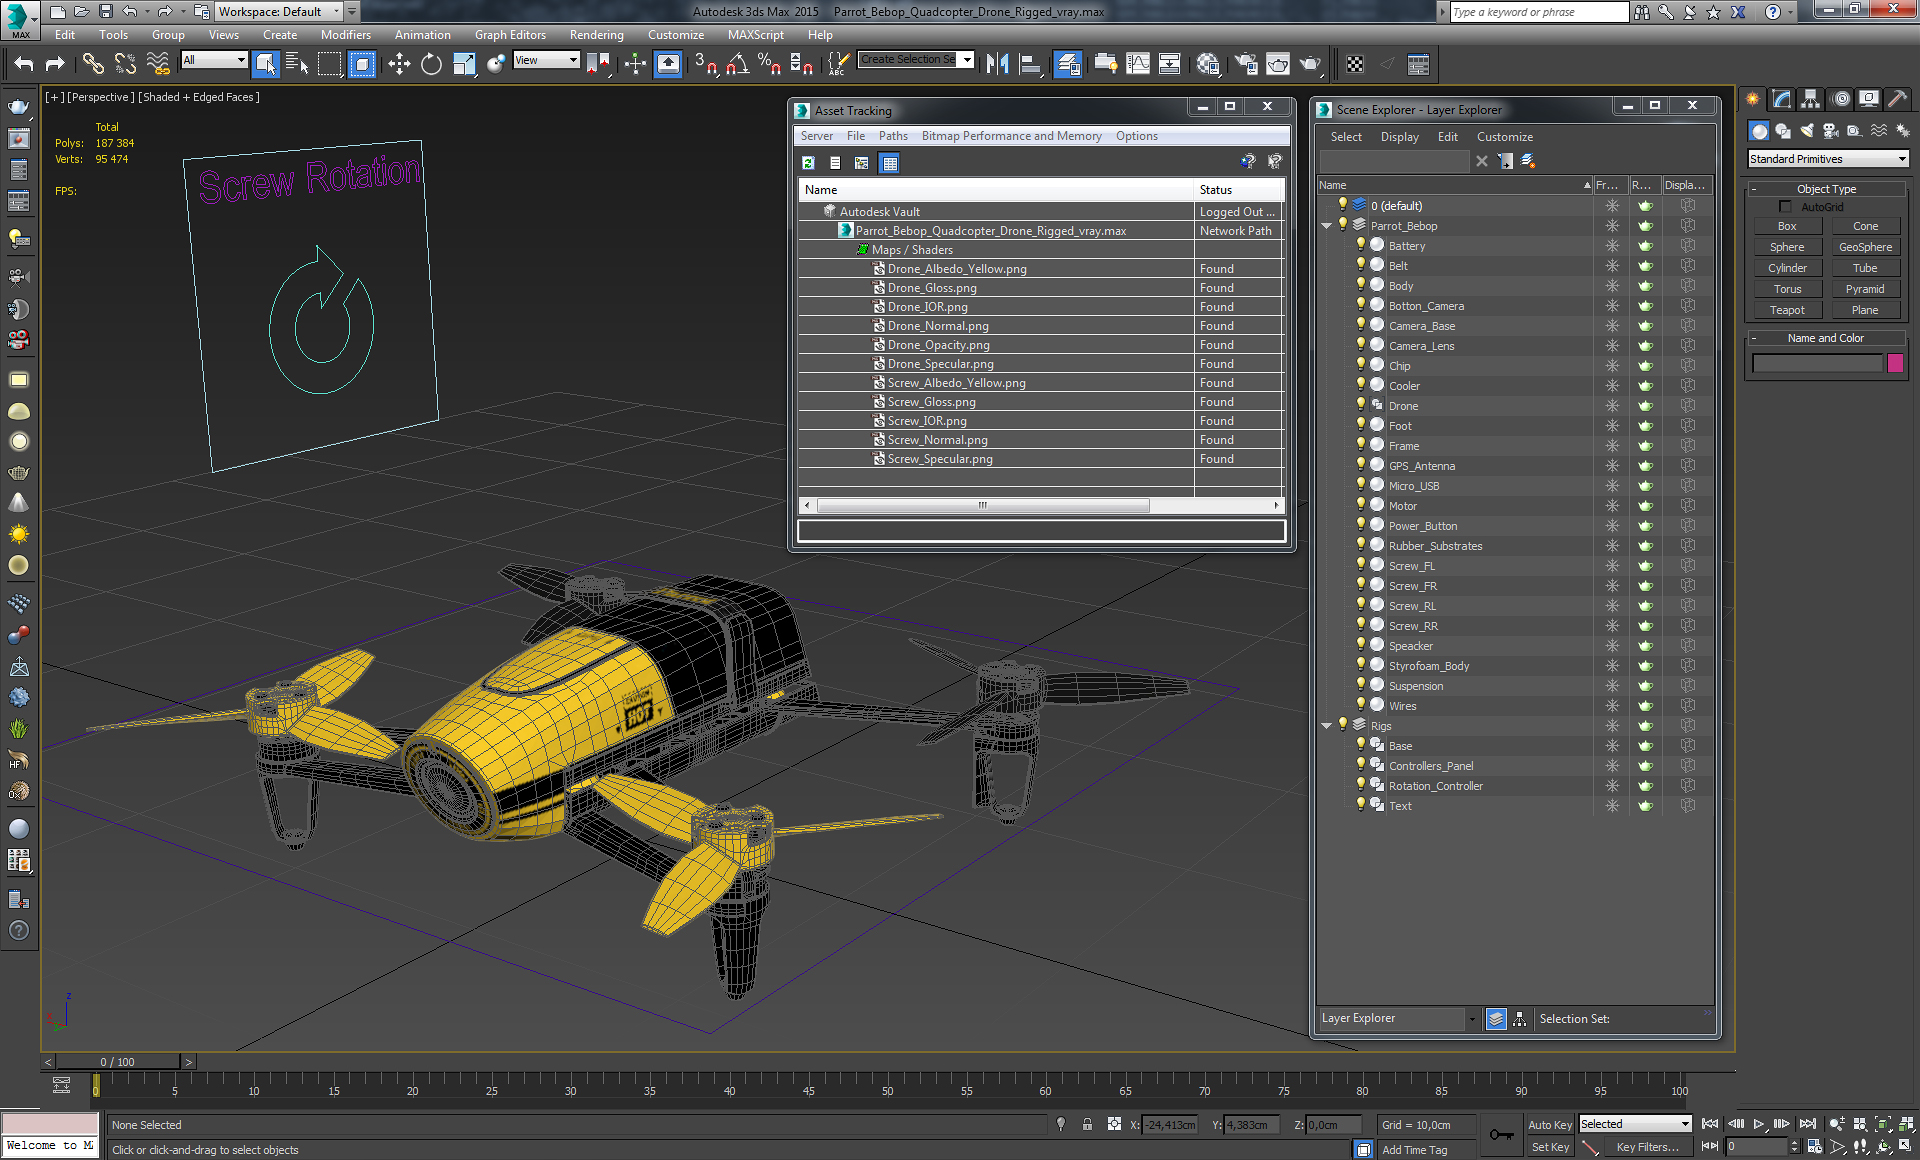The height and width of the screenshot is (1160, 1920).
Task: Activate the Unlink Selection tool
Action: [125, 64]
